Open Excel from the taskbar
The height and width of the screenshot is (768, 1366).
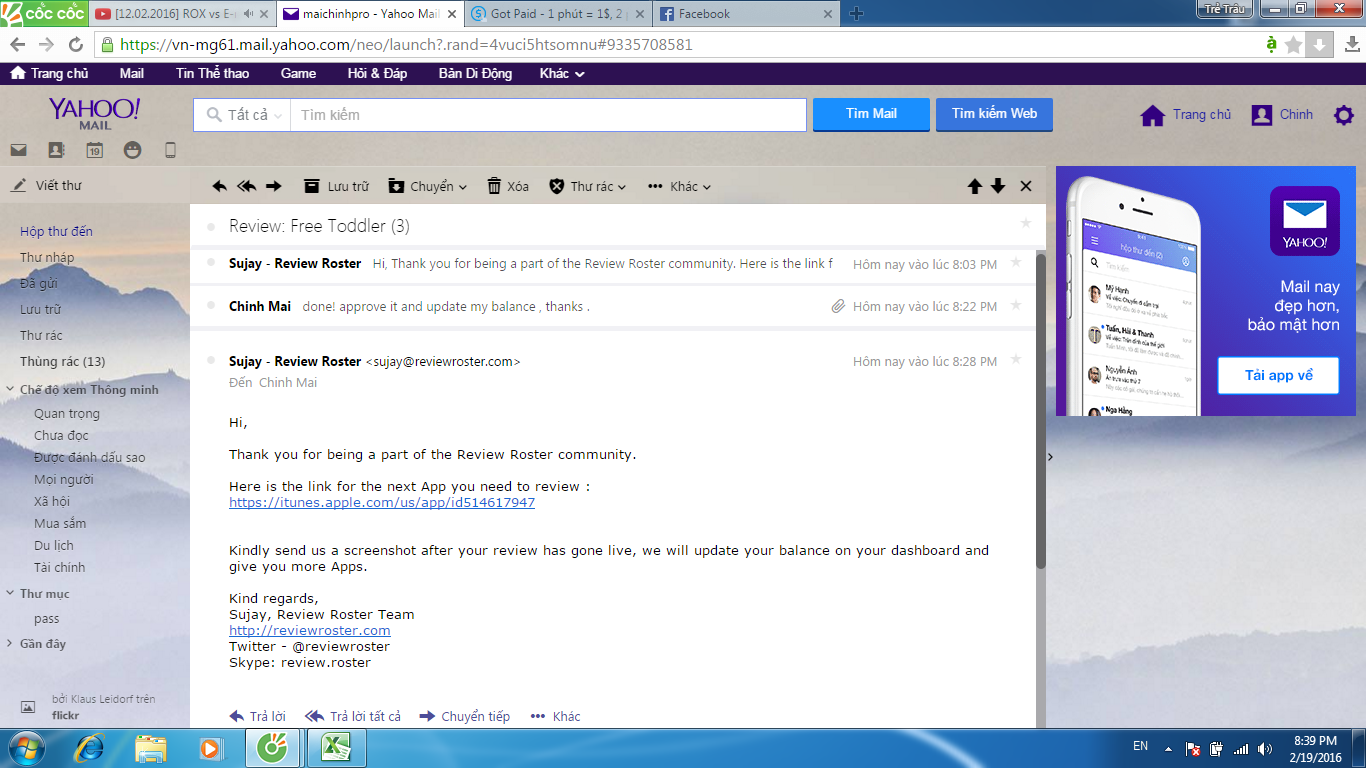pos(335,748)
